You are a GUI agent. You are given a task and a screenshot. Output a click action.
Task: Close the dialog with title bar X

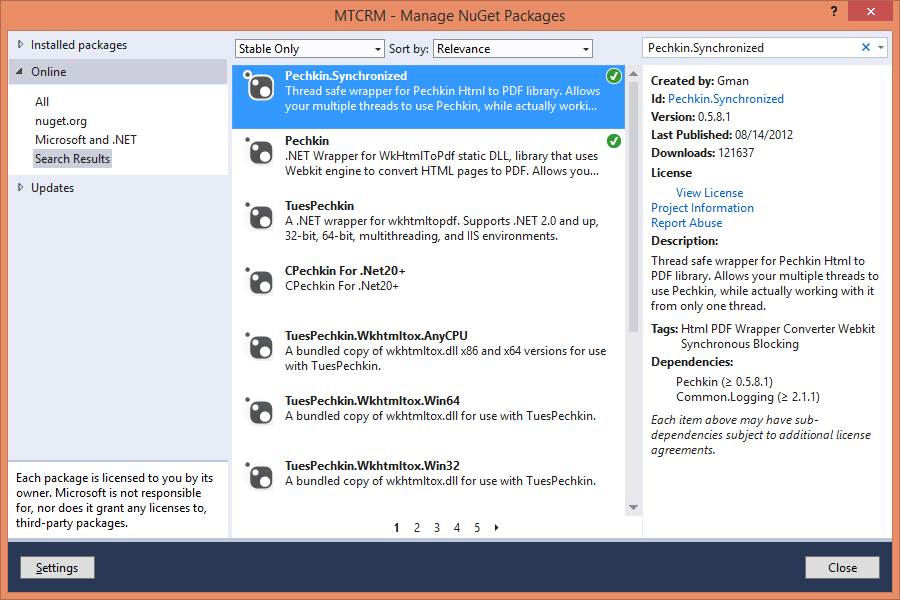[x=870, y=11]
